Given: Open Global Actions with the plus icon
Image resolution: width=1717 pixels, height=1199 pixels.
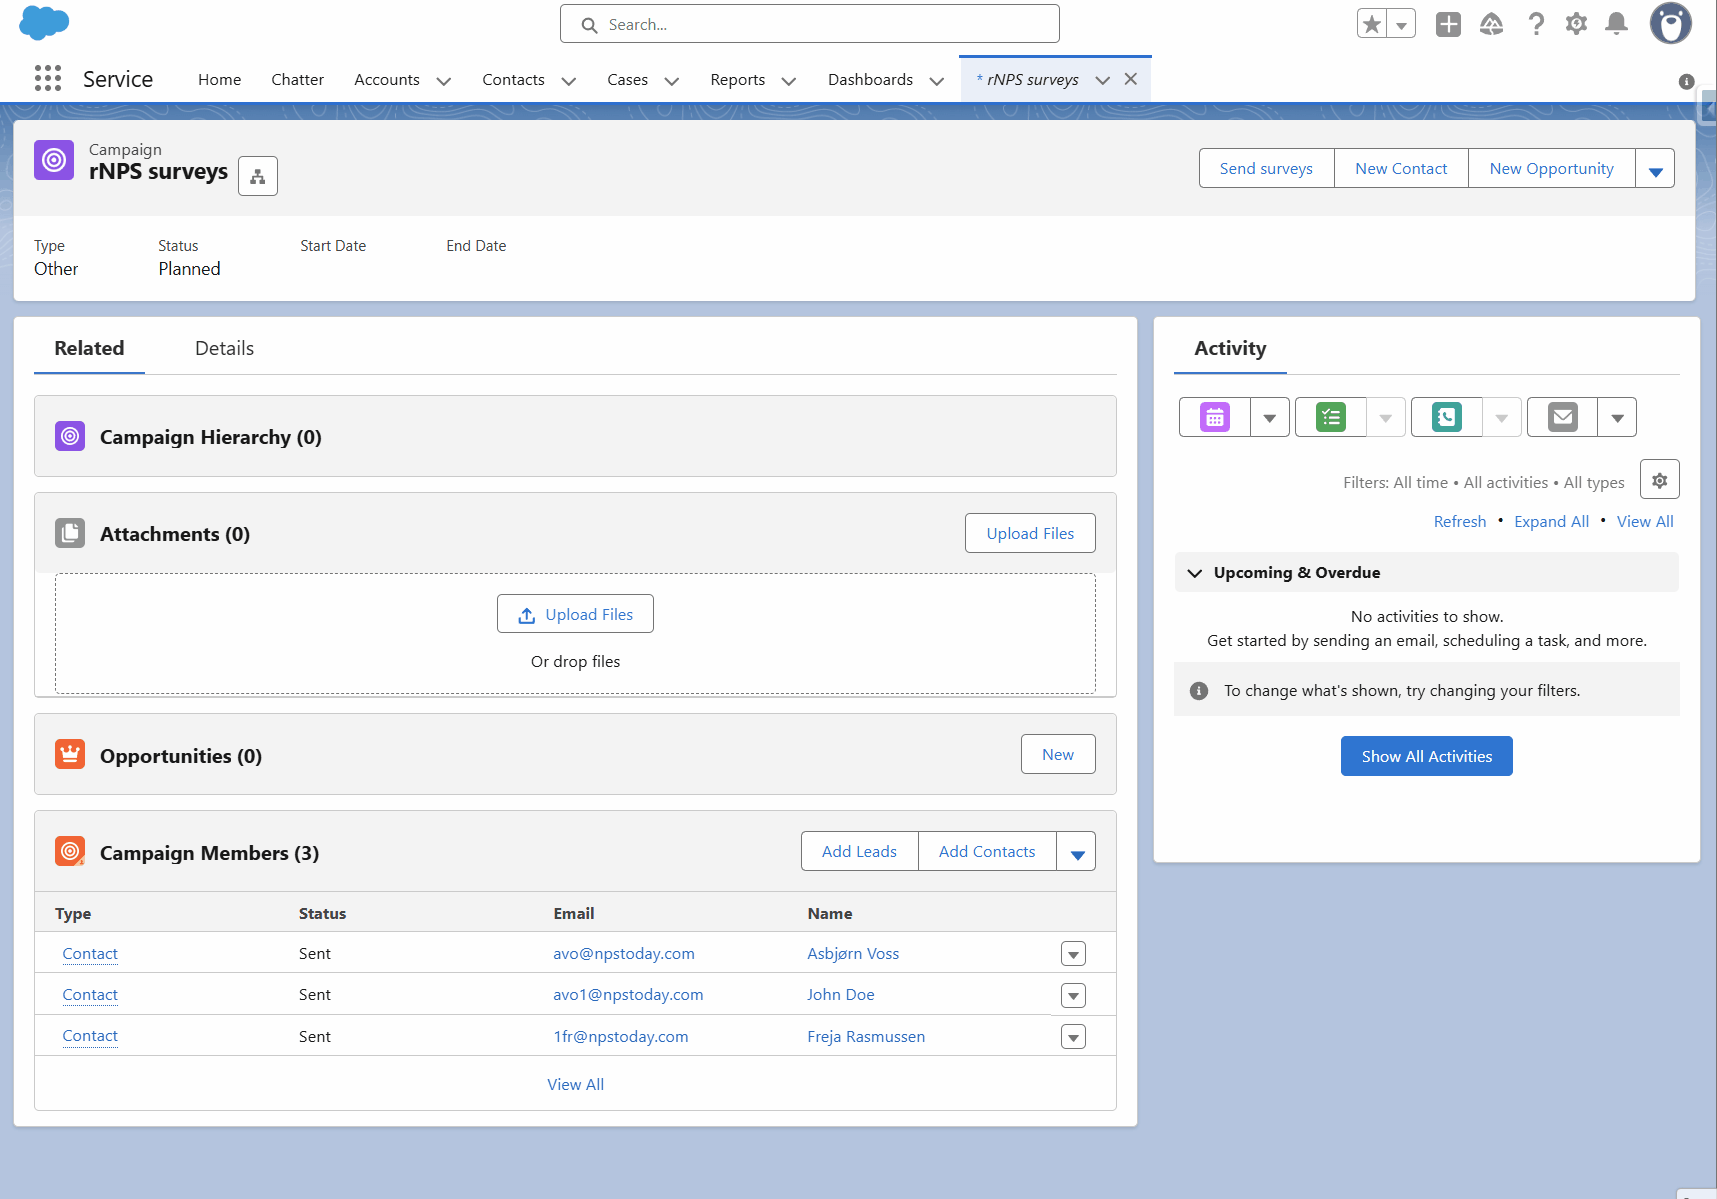Looking at the screenshot, I should pos(1447,23).
